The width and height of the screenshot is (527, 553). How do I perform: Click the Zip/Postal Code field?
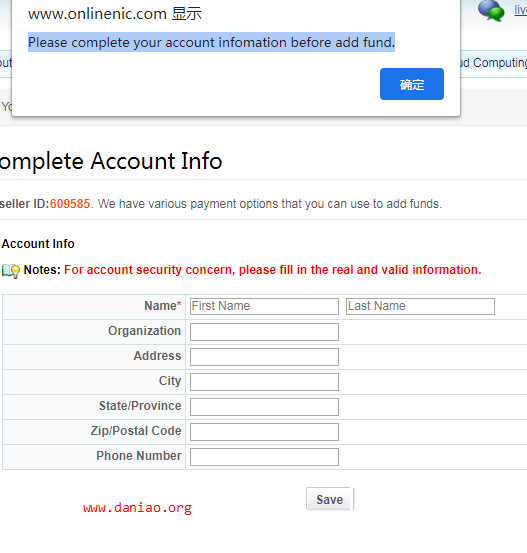click(x=264, y=432)
